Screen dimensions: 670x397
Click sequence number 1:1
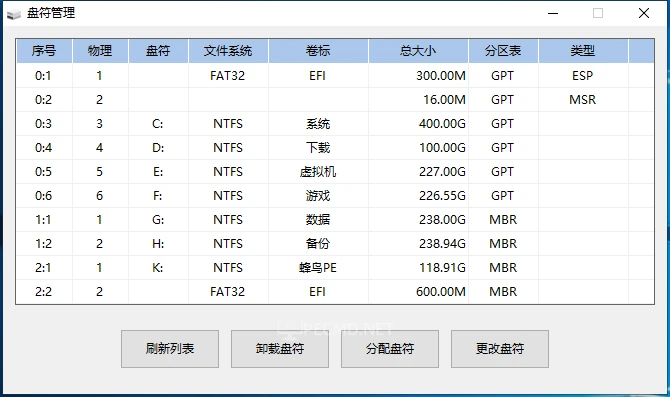tap(43, 220)
